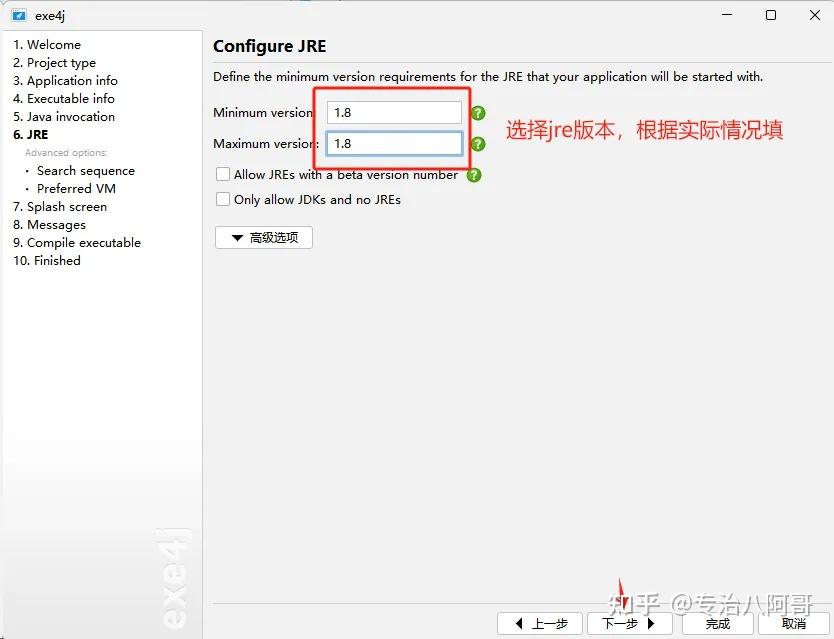The height and width of the screenshot is (639, 834).
Task: Click inside the Minimum version input field
Action: (x=393, y=112)
